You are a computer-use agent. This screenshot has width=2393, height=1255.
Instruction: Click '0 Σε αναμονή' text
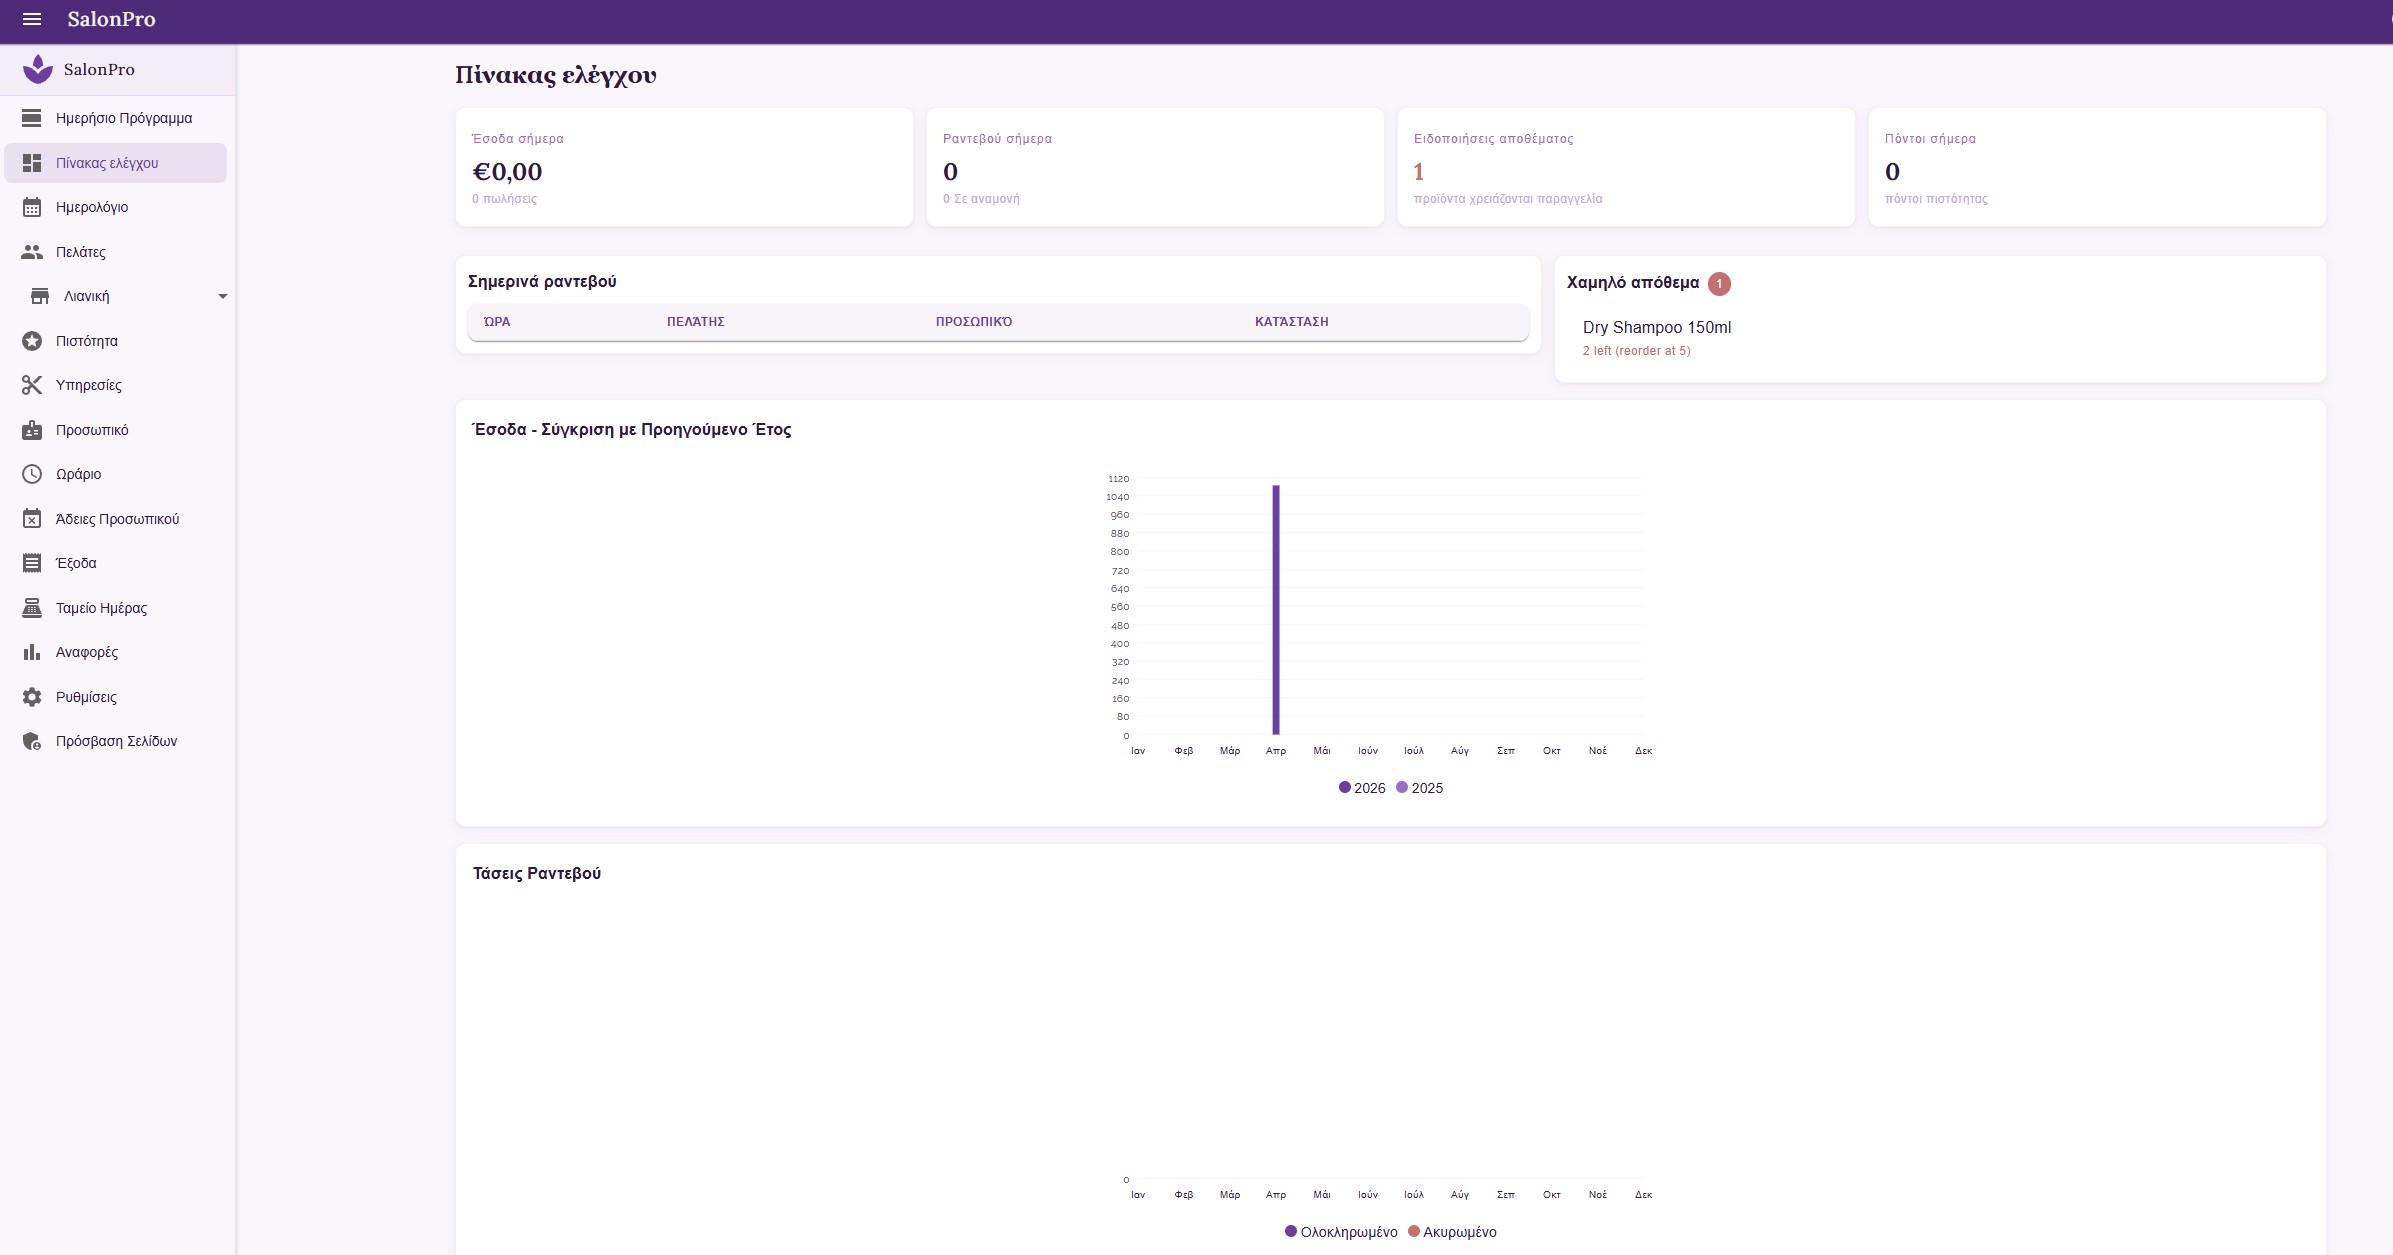[x=981, y=199]
